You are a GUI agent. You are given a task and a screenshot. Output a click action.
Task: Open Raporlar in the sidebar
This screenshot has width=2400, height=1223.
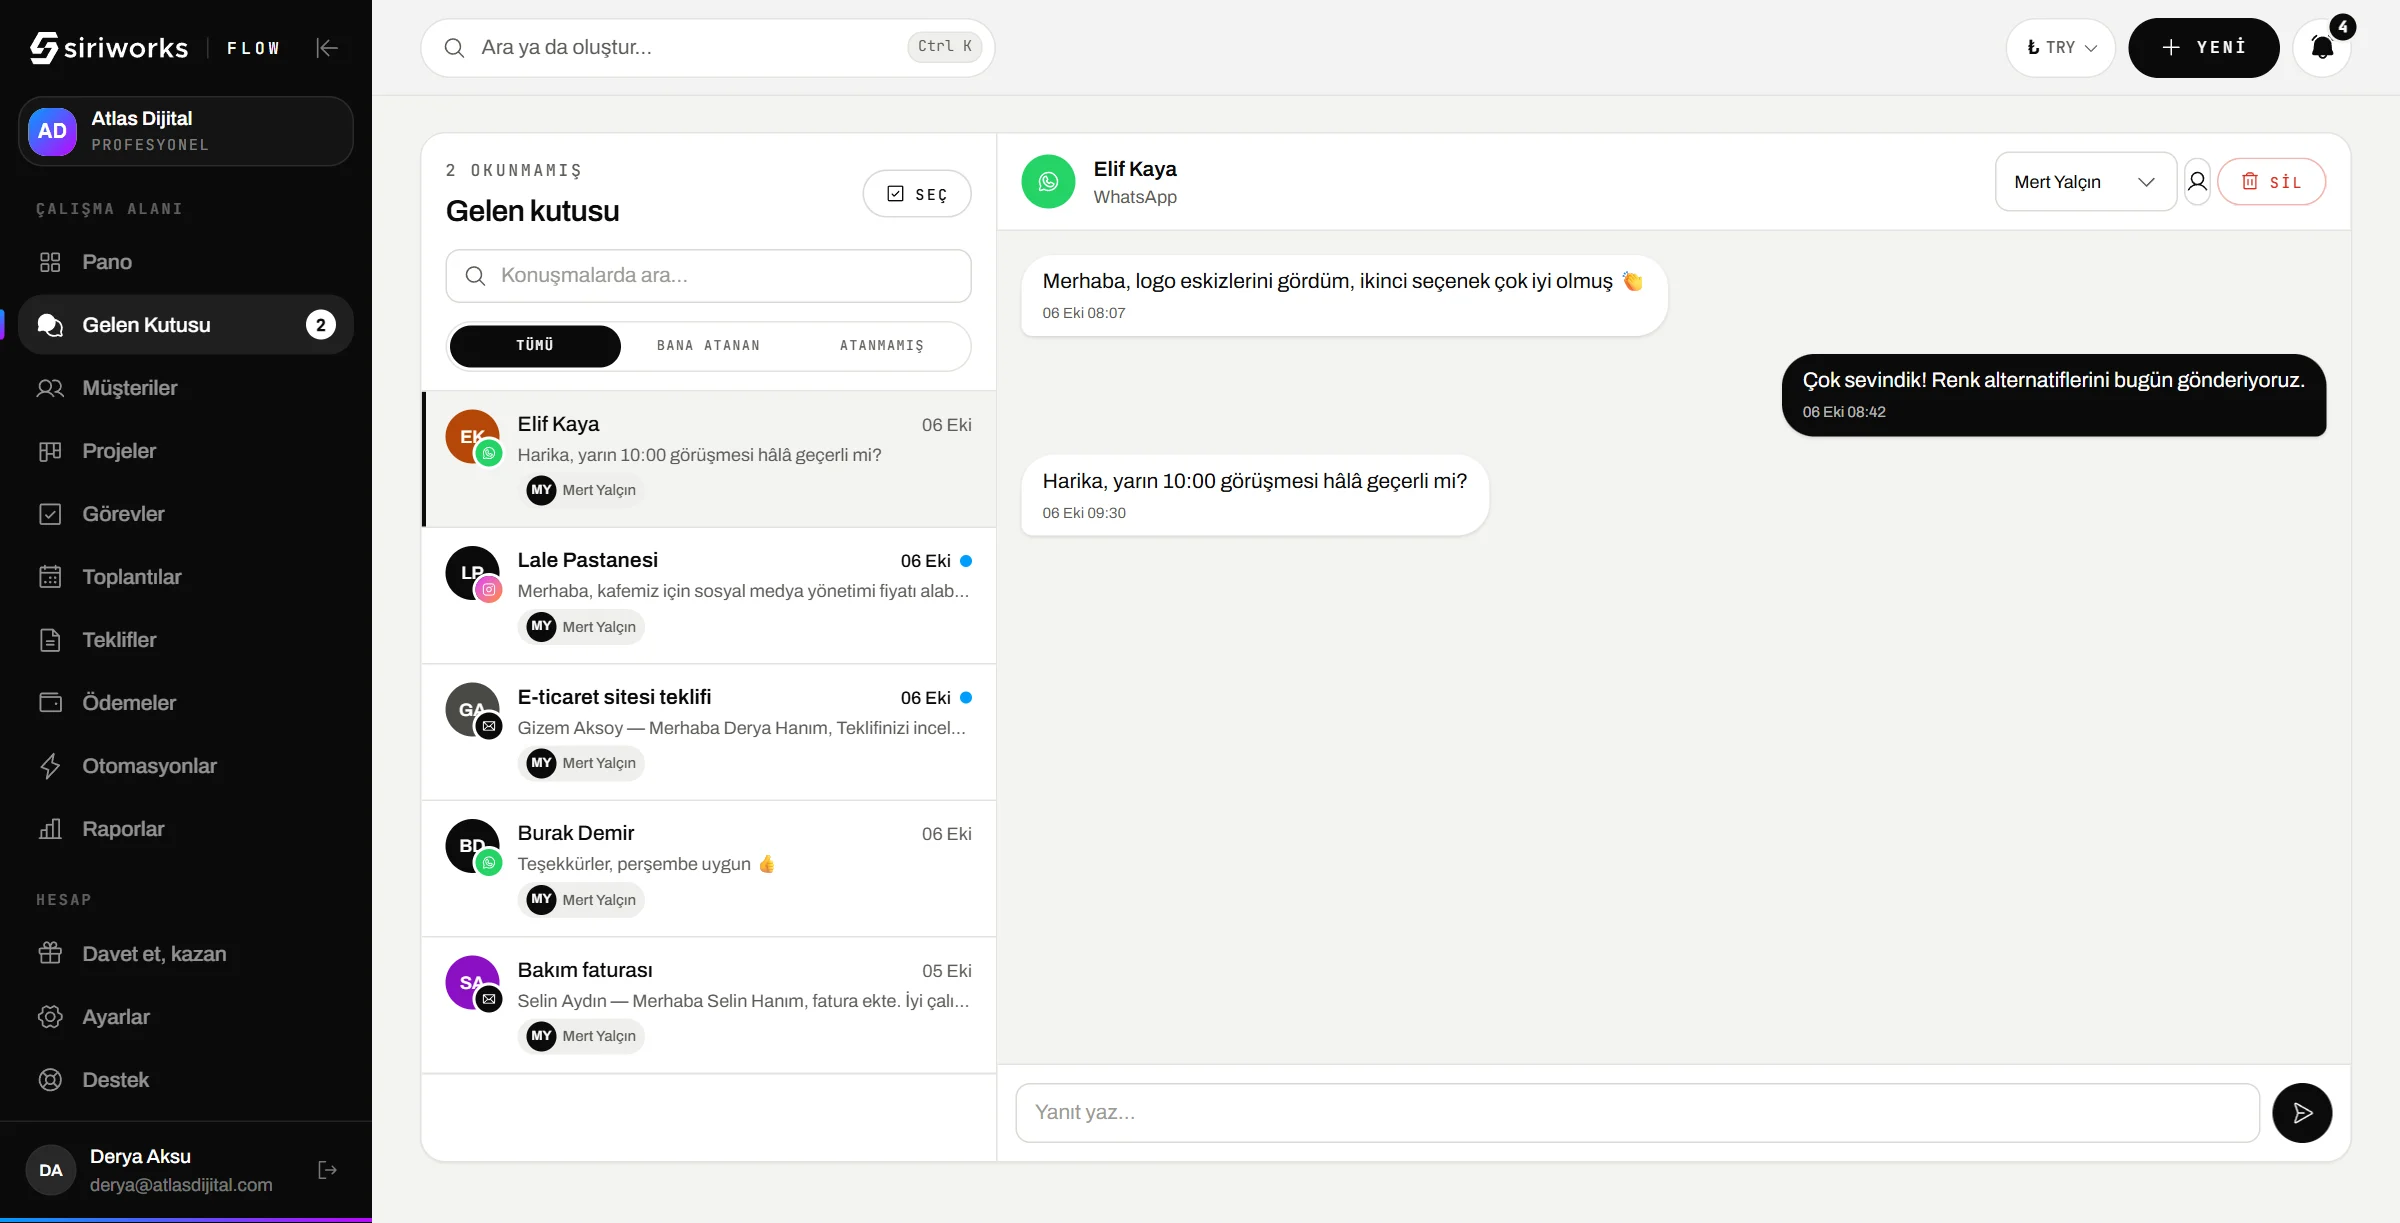tap(186, 829)
